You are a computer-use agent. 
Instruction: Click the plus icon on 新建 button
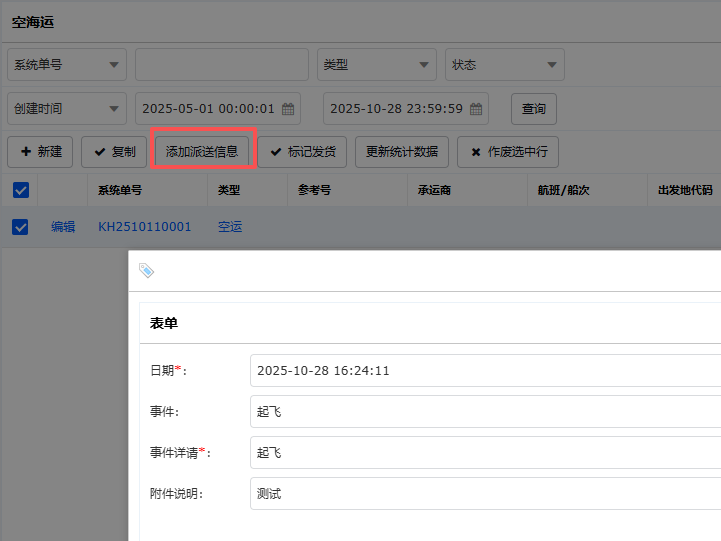(25, 152)
